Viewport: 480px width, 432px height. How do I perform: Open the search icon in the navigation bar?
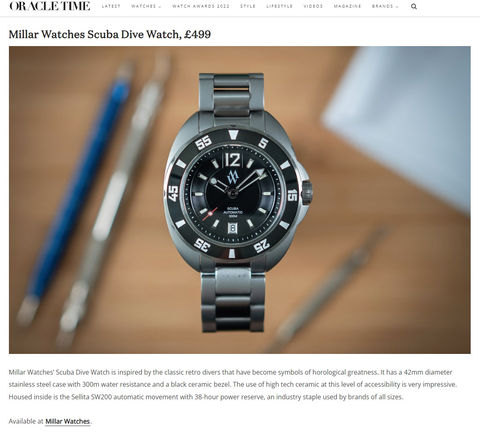[x=414, y=6]
